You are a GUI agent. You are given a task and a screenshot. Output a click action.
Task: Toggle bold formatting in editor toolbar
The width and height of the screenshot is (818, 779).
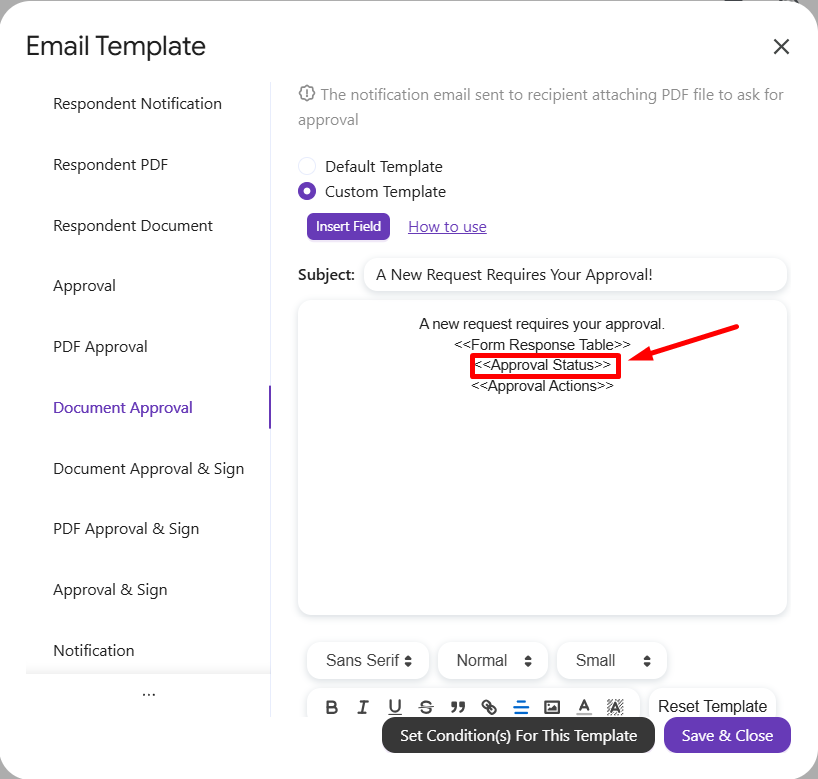[332, 707]
